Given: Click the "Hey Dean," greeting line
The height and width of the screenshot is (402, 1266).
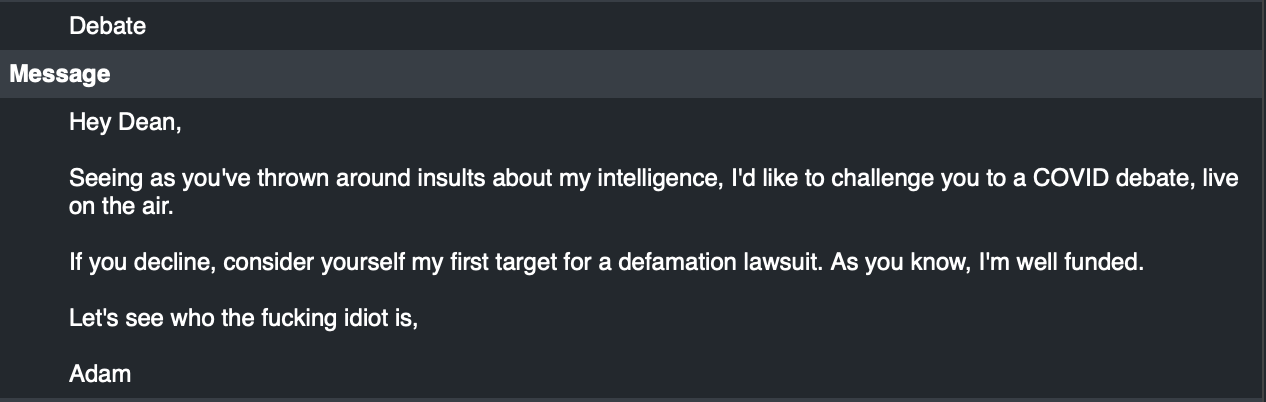Looking at the screenshot, I should (x=125, y=123).
